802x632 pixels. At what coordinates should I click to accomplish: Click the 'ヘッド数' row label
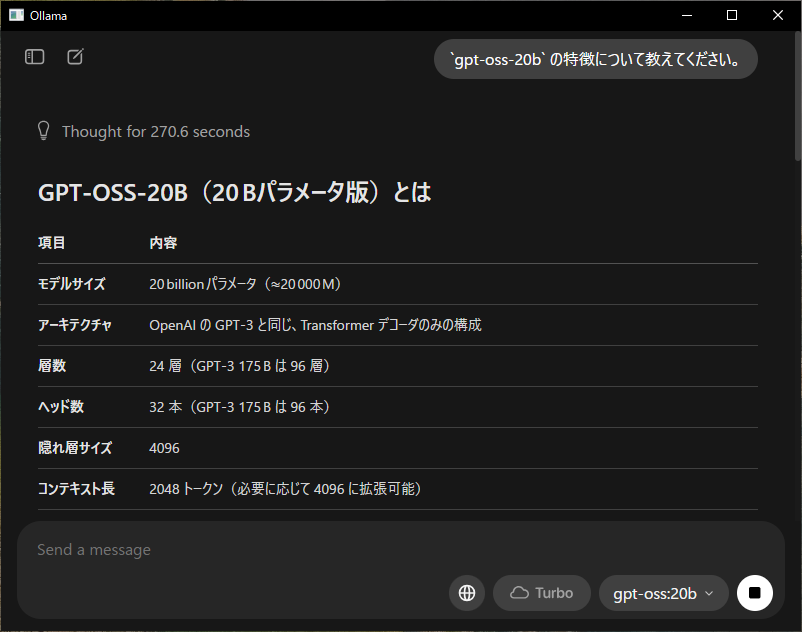point(61,407)
